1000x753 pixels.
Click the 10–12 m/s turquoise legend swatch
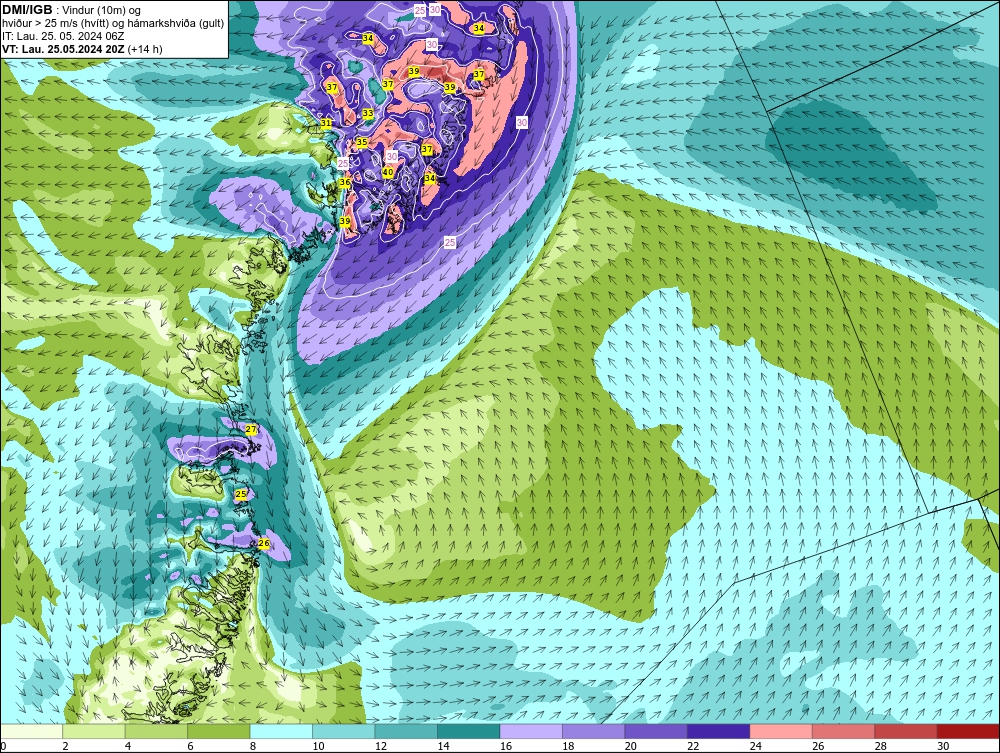pyautogui.click(x=344, y=731)
